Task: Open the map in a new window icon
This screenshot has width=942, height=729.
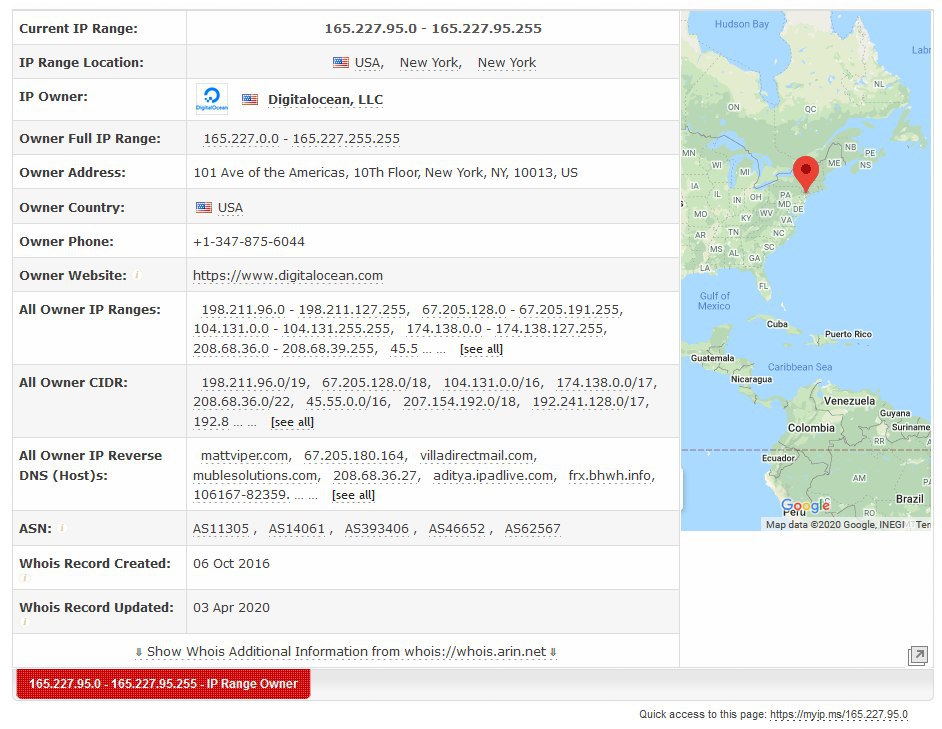Action: tap(917, 656)
